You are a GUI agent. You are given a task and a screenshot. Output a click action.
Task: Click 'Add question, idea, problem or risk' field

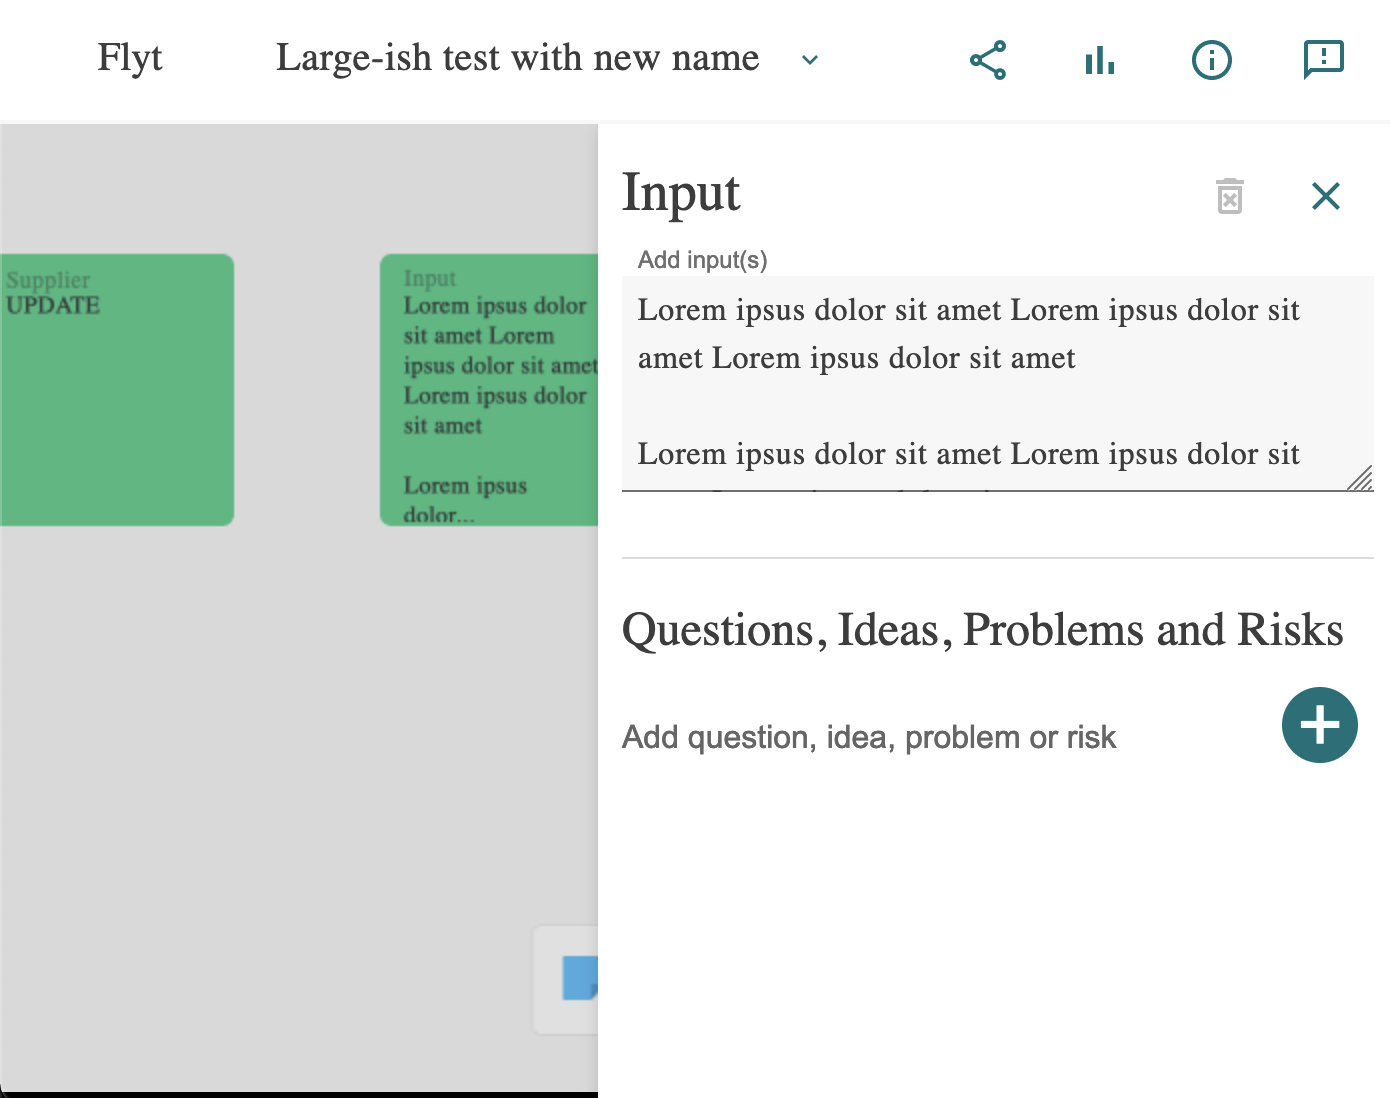pos(869,737)
